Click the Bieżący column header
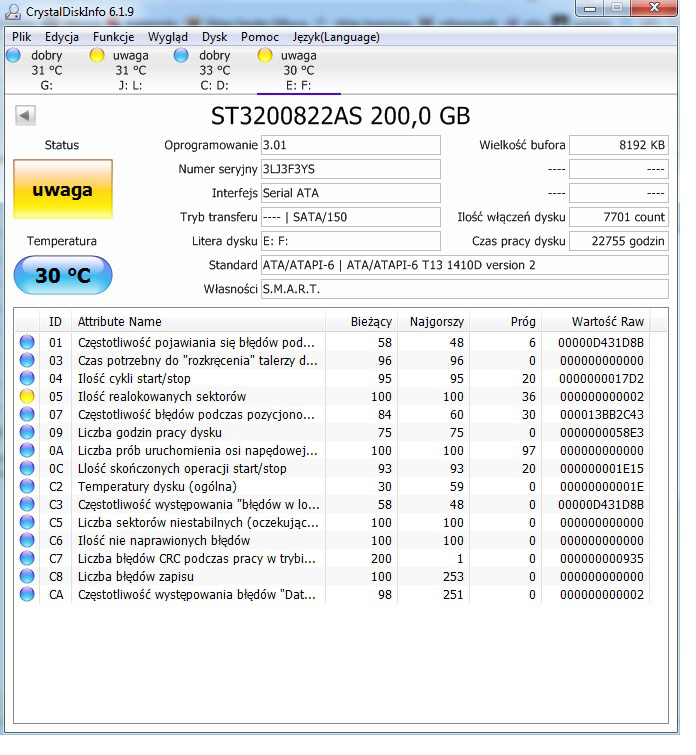The height and width of the screenshot is (755, 696). [361, 321]
